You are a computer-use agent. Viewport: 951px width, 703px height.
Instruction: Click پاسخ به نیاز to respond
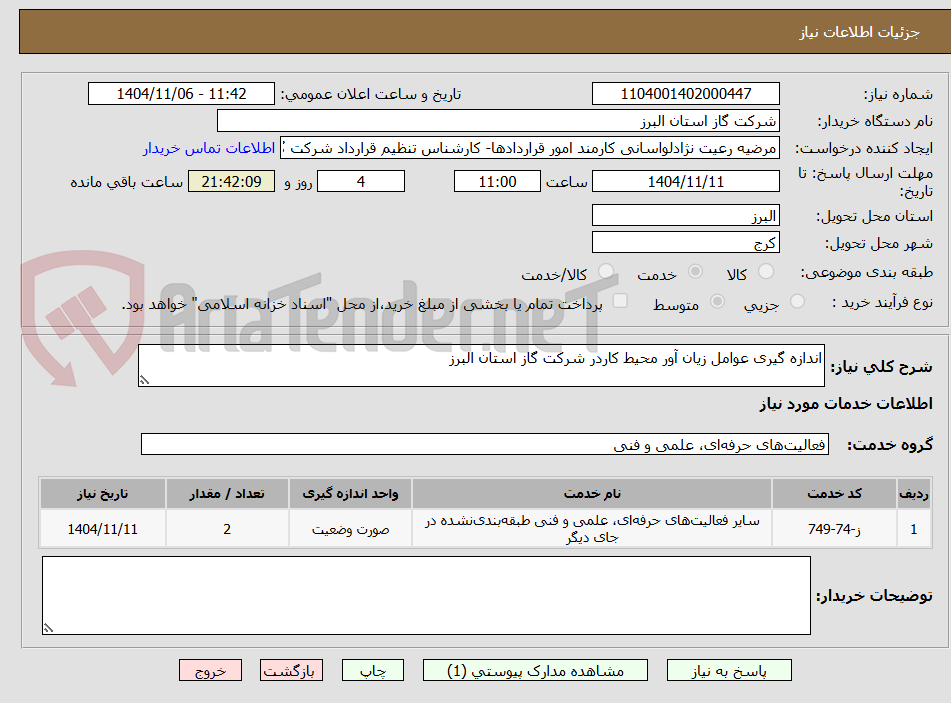(729, 670)
